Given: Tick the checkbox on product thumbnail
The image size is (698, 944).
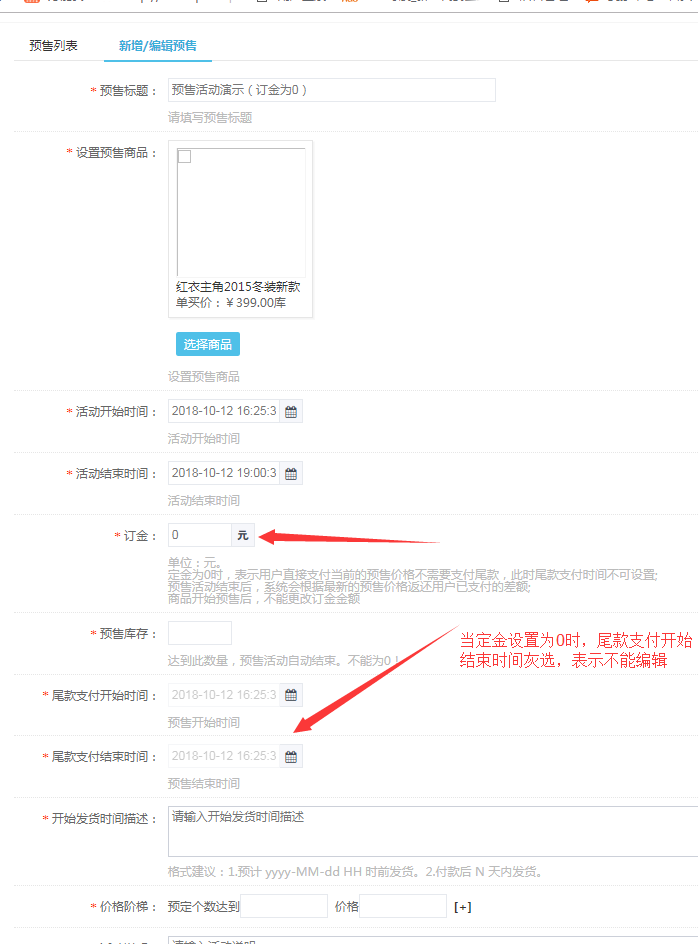Looking at the screenshot, I should [x=184, y=157].
